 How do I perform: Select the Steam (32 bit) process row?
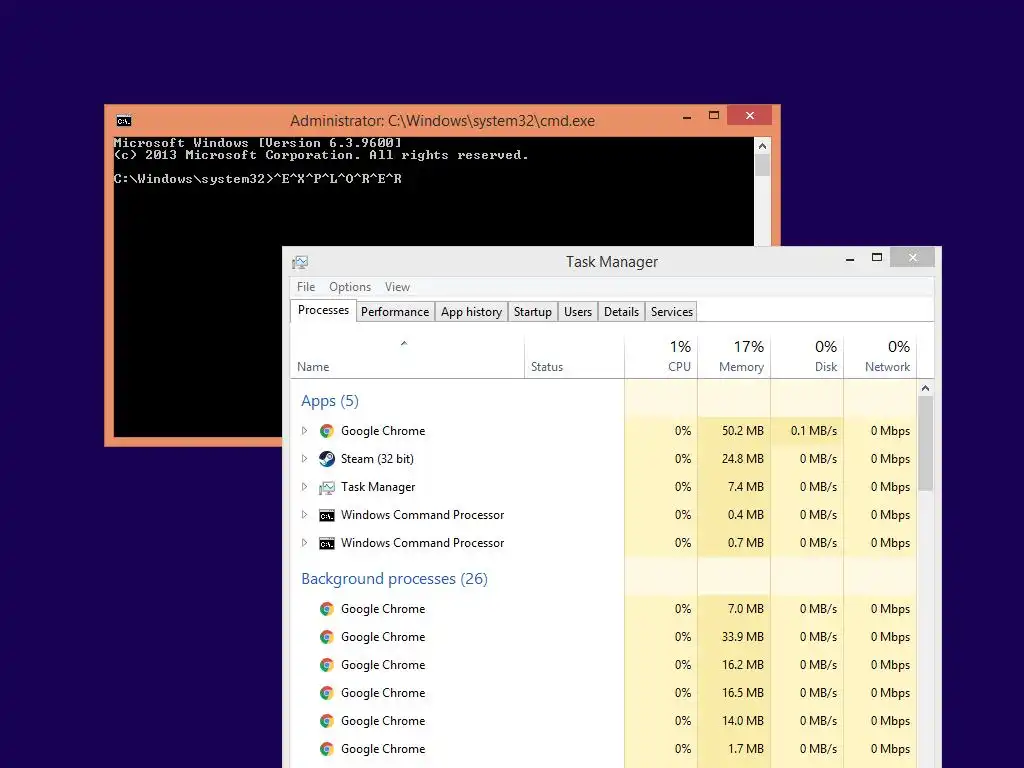point(603,459)
